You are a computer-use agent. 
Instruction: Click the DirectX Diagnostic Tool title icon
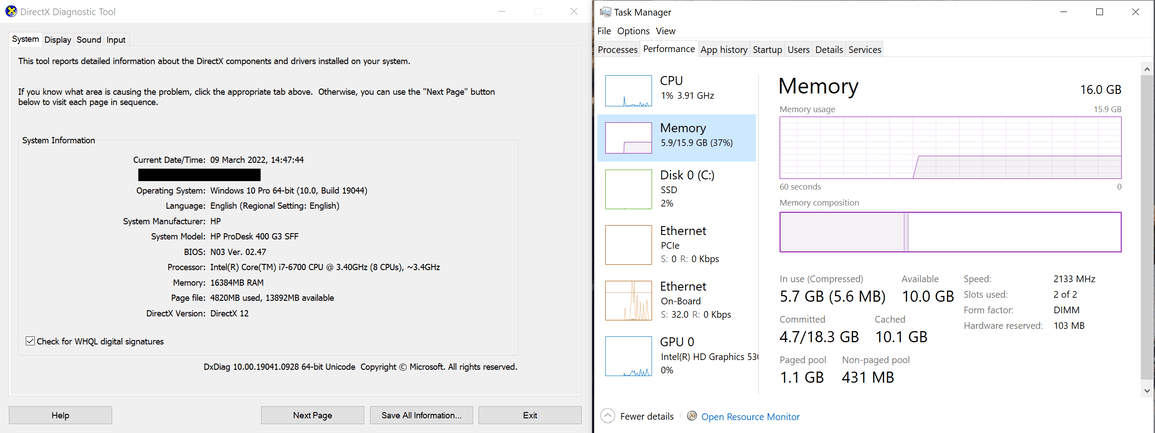[x=11, y=12]
